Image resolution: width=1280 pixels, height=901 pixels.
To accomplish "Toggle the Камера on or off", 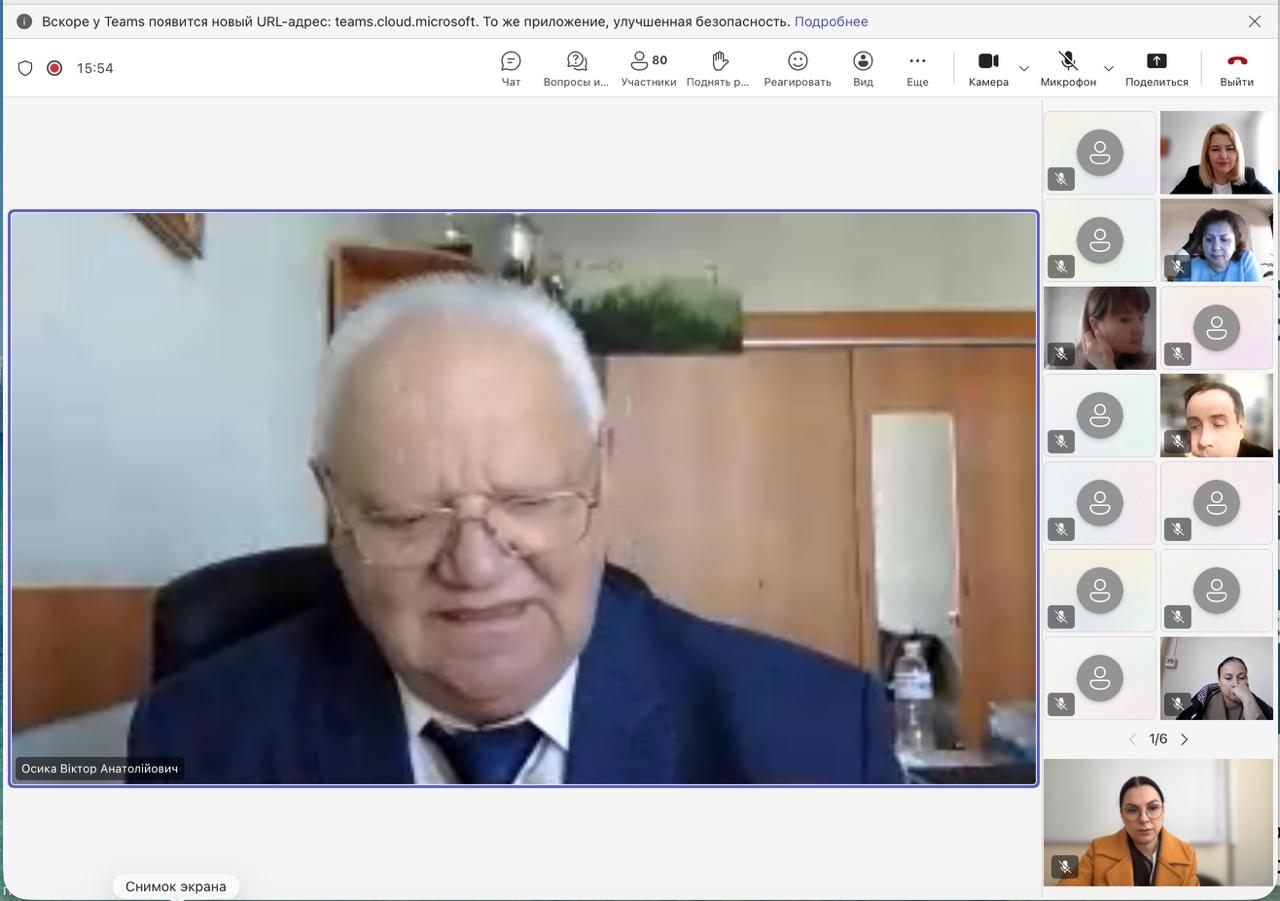I will [x=988, y=68].
